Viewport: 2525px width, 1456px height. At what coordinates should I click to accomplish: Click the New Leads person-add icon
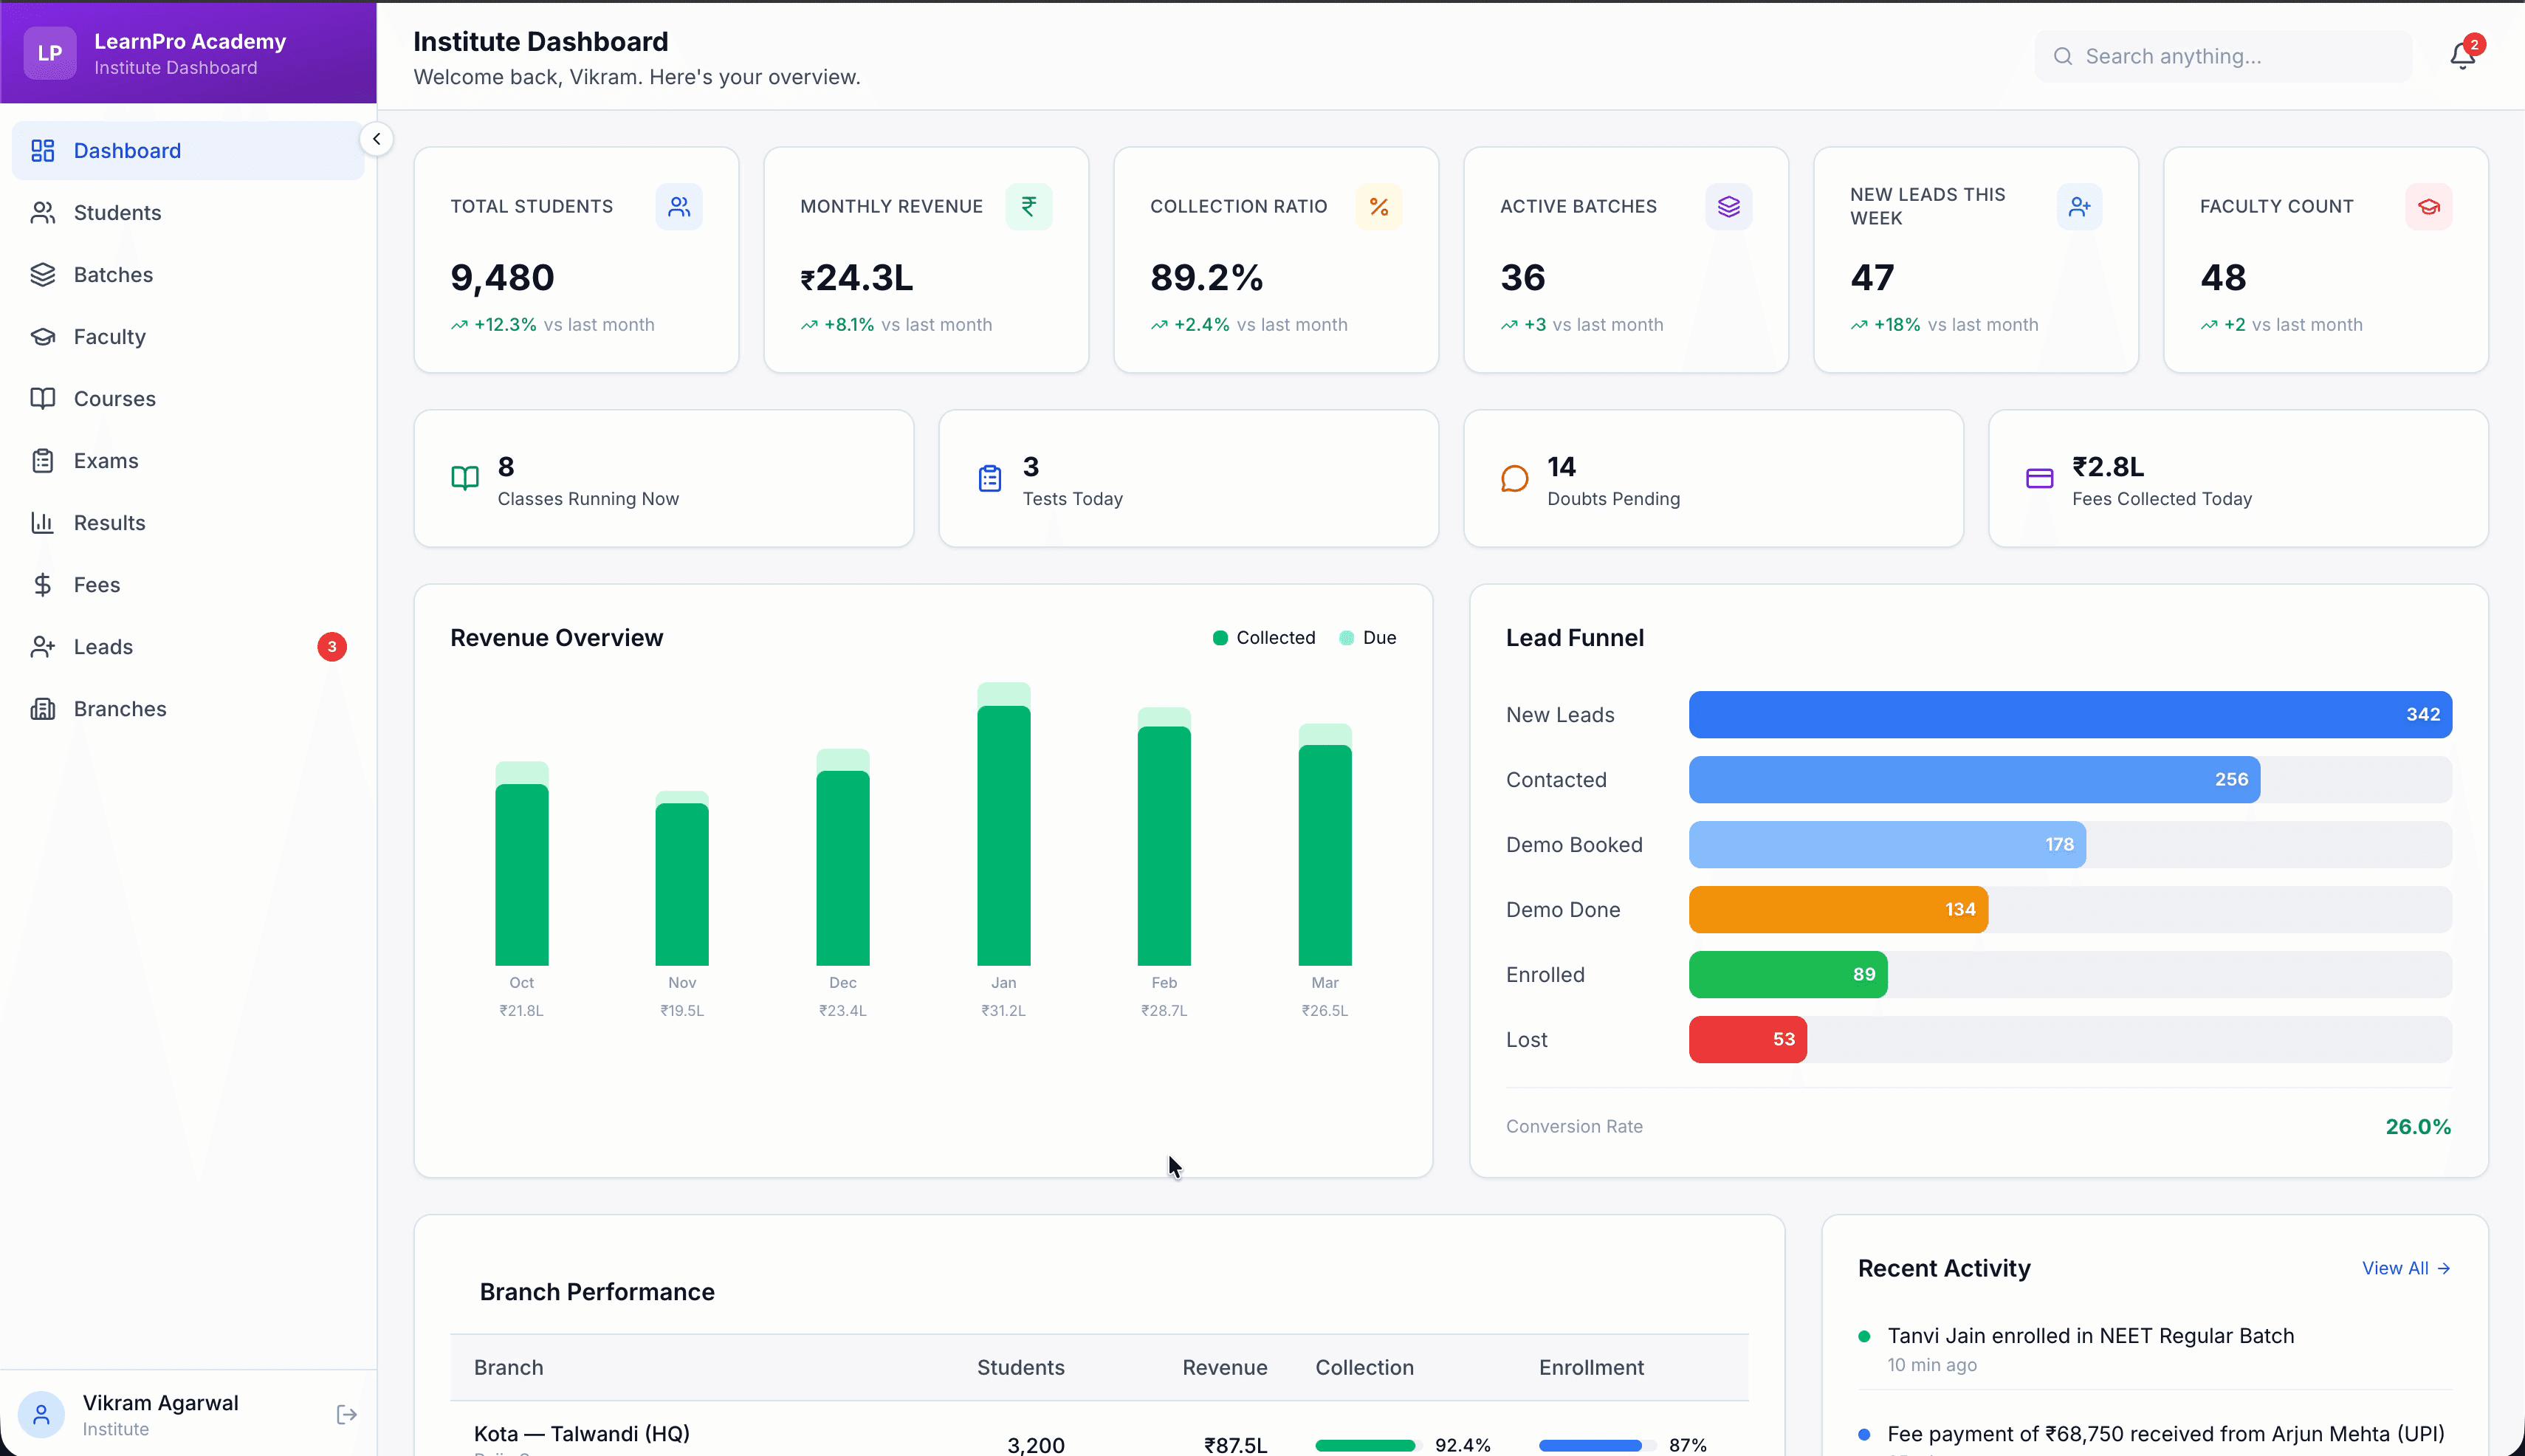2080,206
